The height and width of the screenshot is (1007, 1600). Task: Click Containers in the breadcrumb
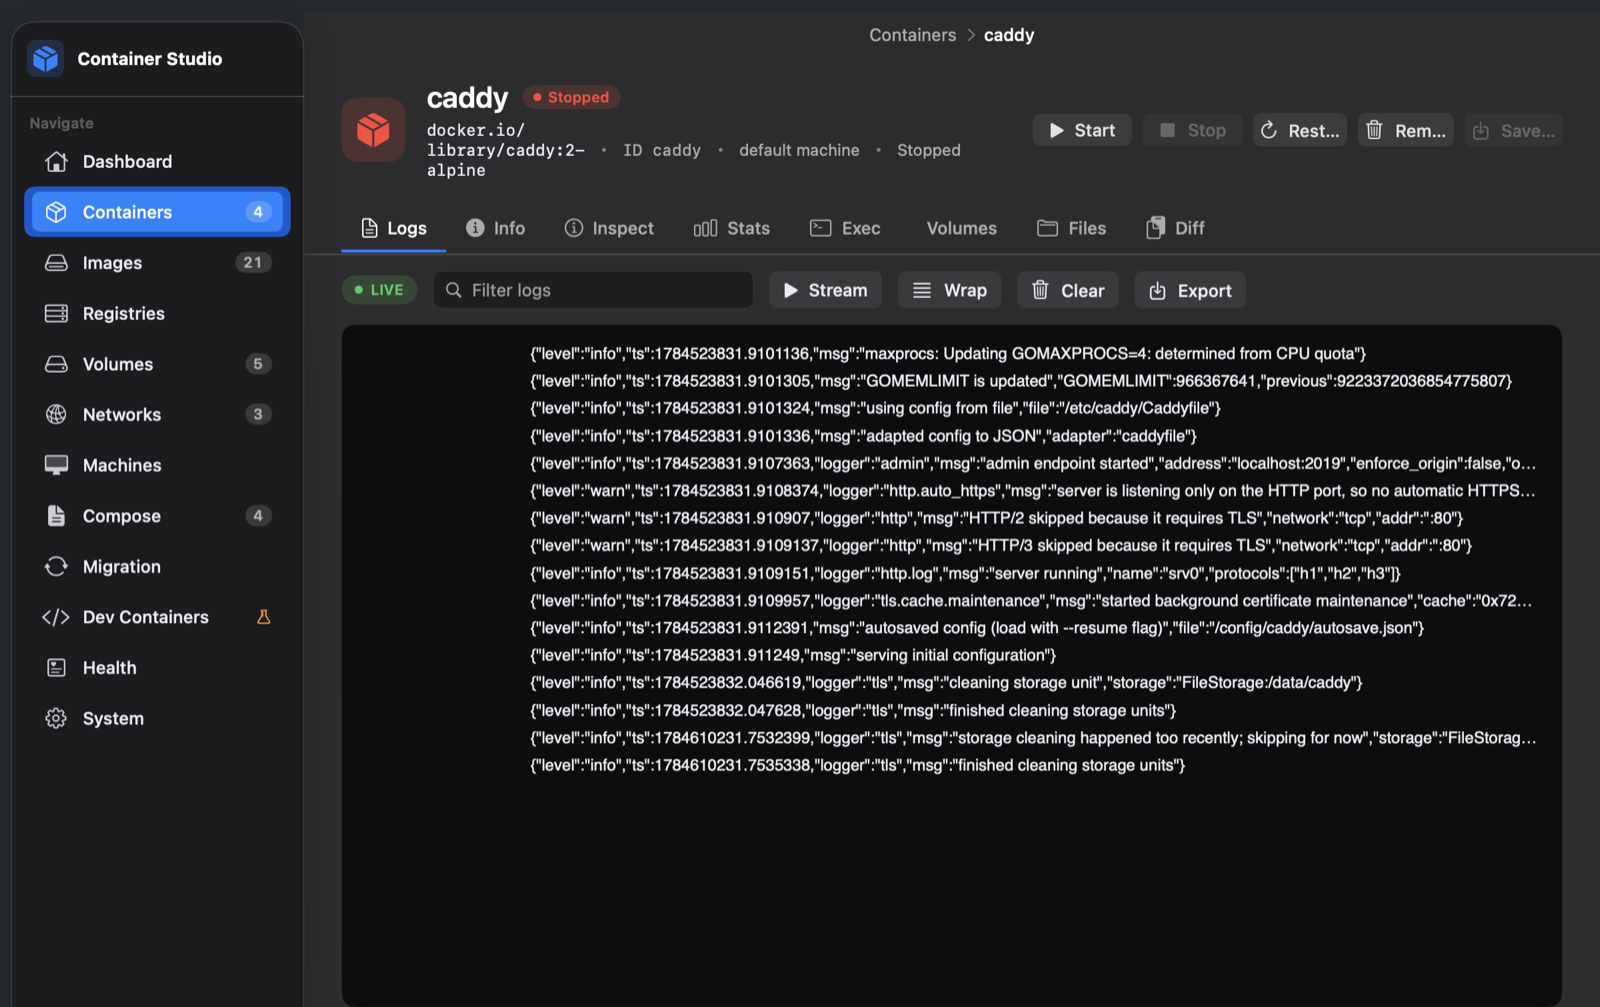(912, 35)
